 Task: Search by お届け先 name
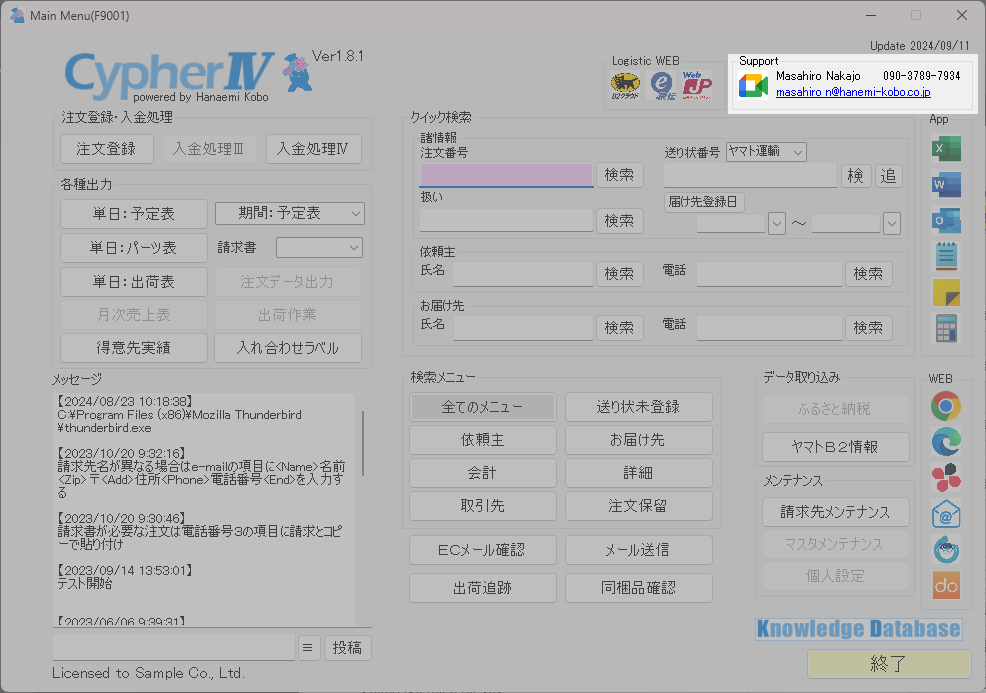[x=619, y=328]
